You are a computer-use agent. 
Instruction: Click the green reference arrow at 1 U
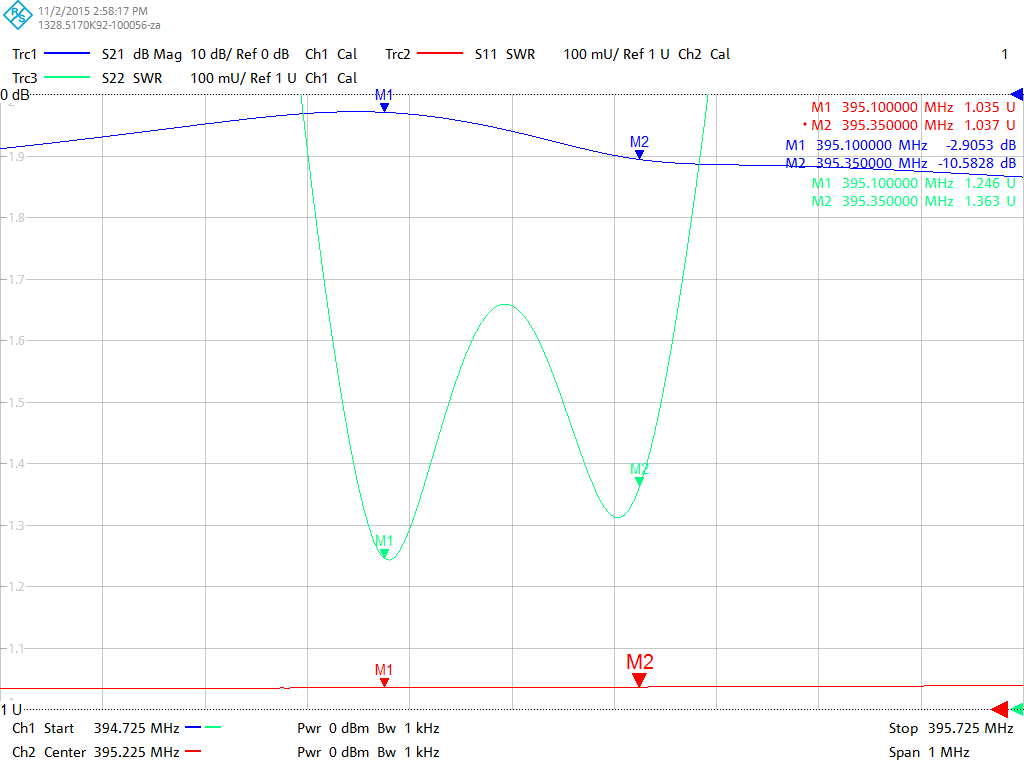(x=1017, y=709)
